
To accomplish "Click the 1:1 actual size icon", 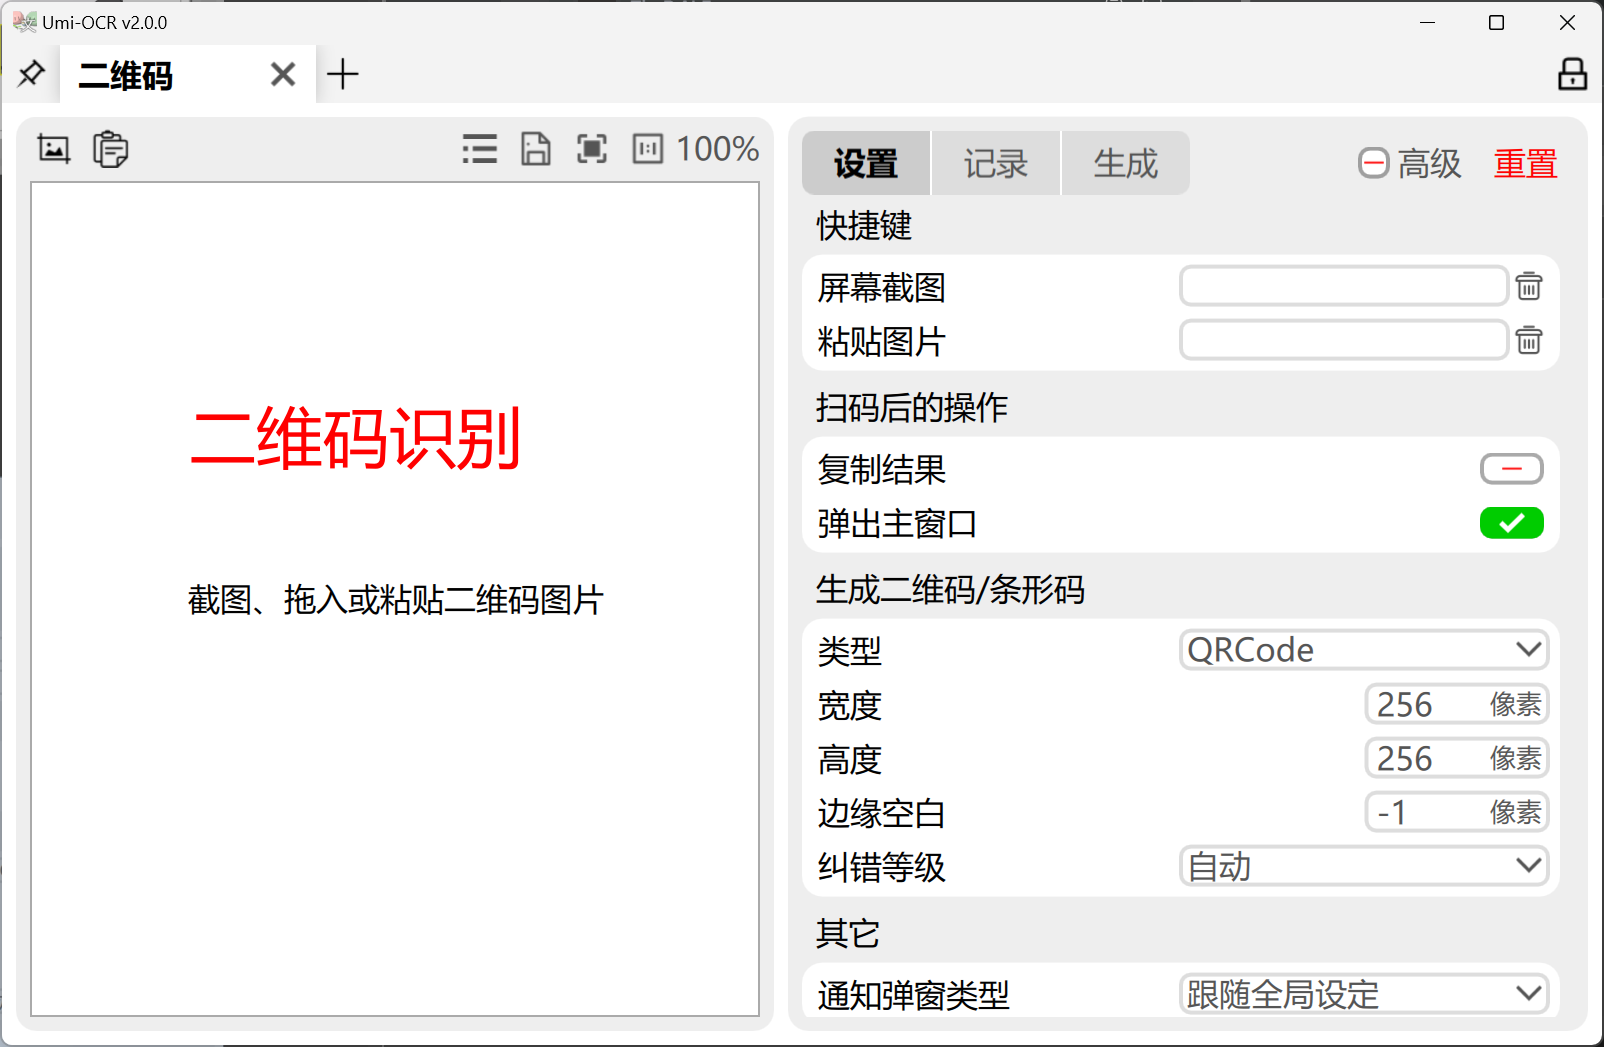I will click(x=648, y=150).
